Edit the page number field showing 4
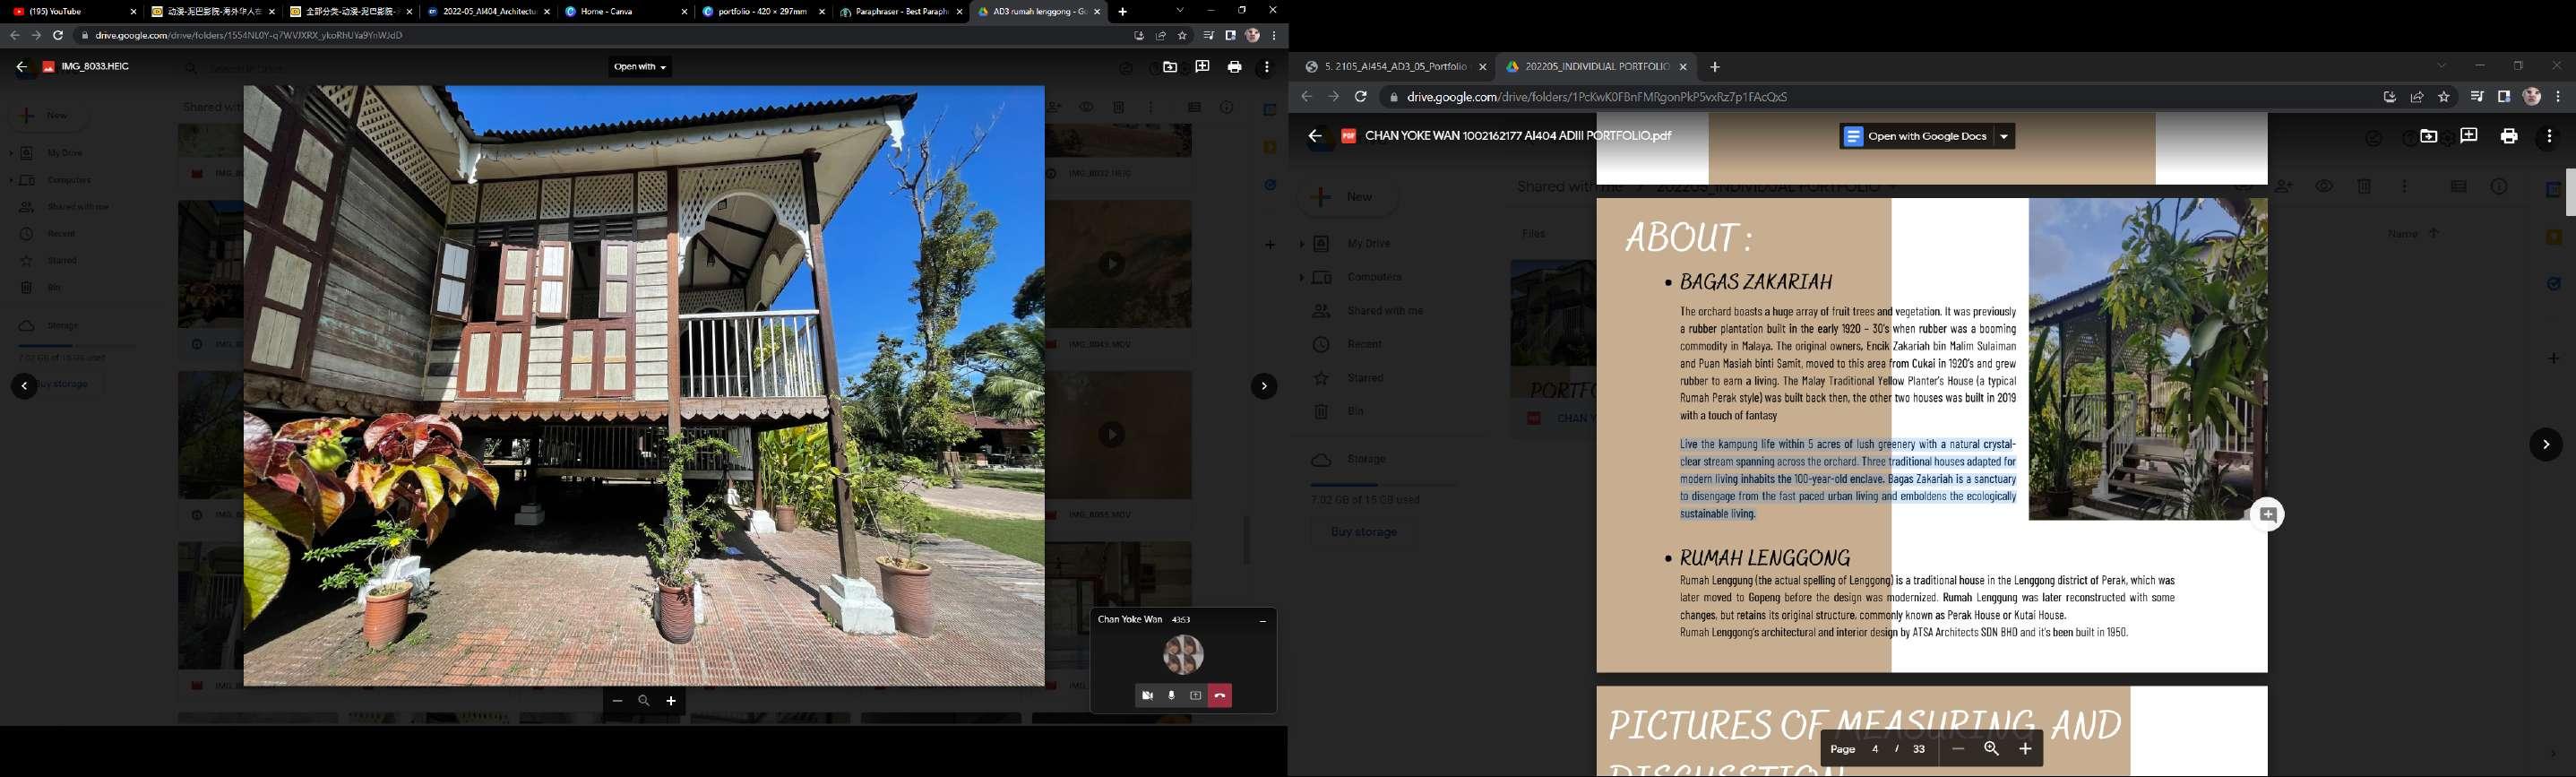The height and width of the screenshot is (777, 2576). pyautogui.click(x=1875, y=749)
